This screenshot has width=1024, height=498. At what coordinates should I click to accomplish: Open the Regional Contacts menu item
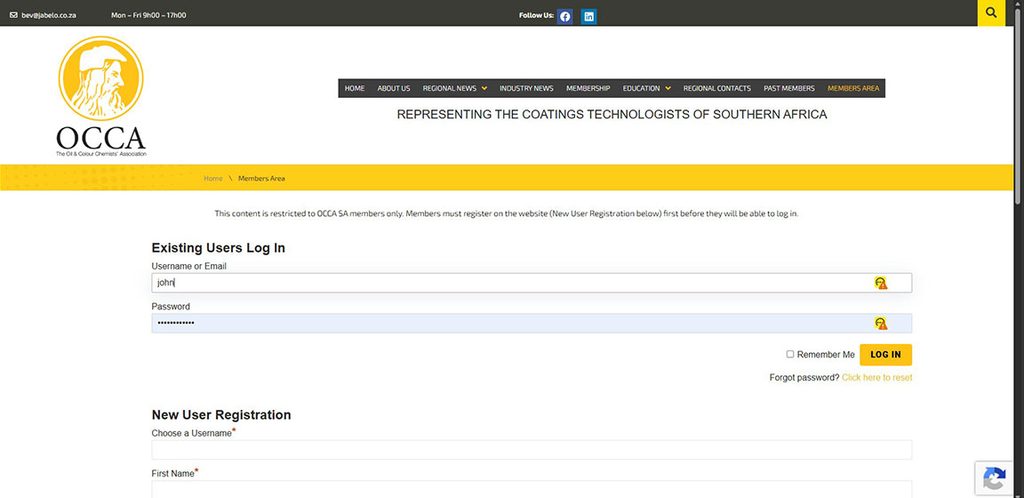[x=717, y=88]
